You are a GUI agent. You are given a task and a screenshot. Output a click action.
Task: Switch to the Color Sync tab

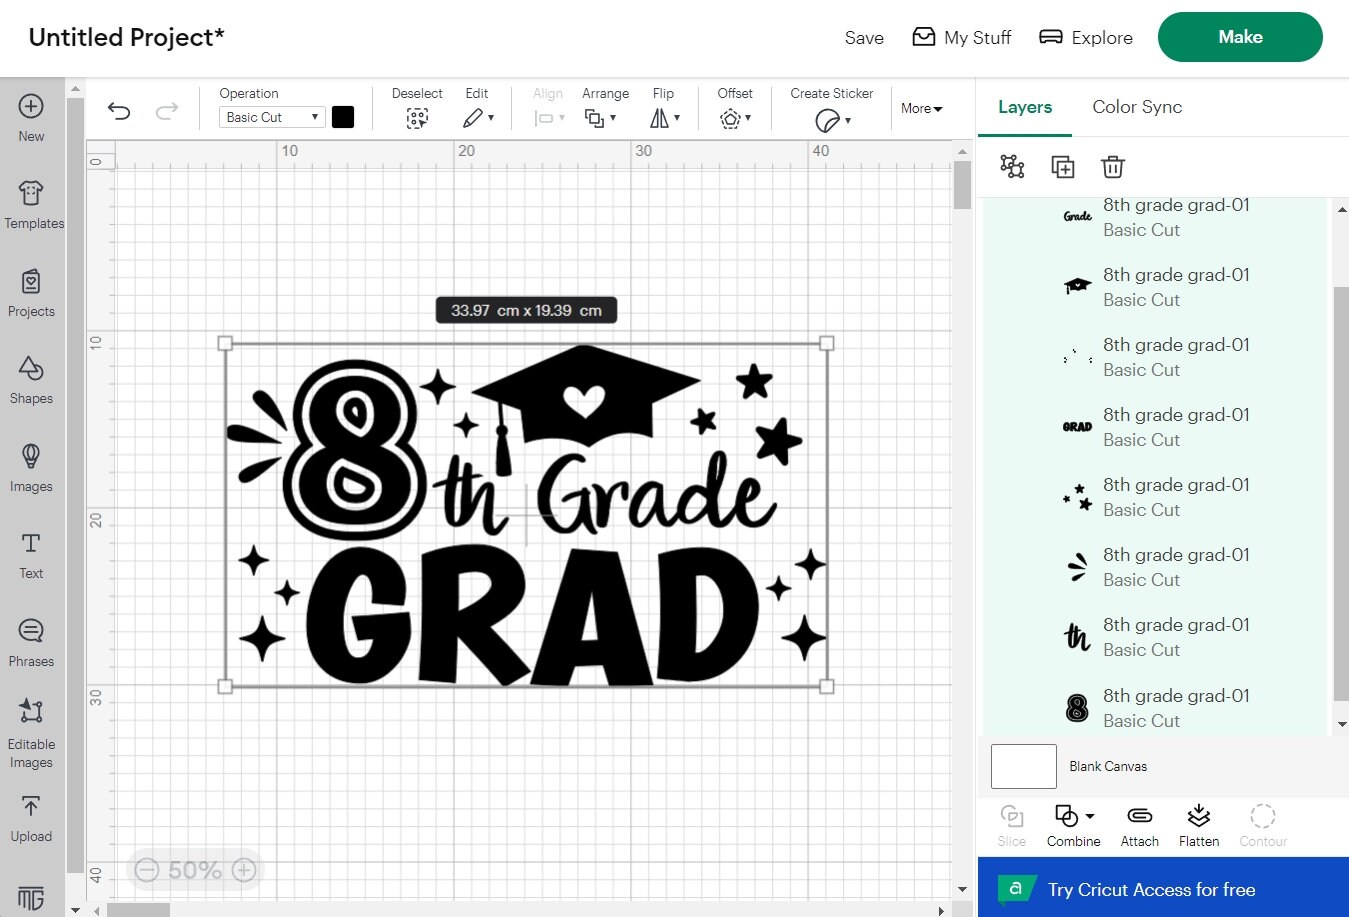[x=1137, y=107]
